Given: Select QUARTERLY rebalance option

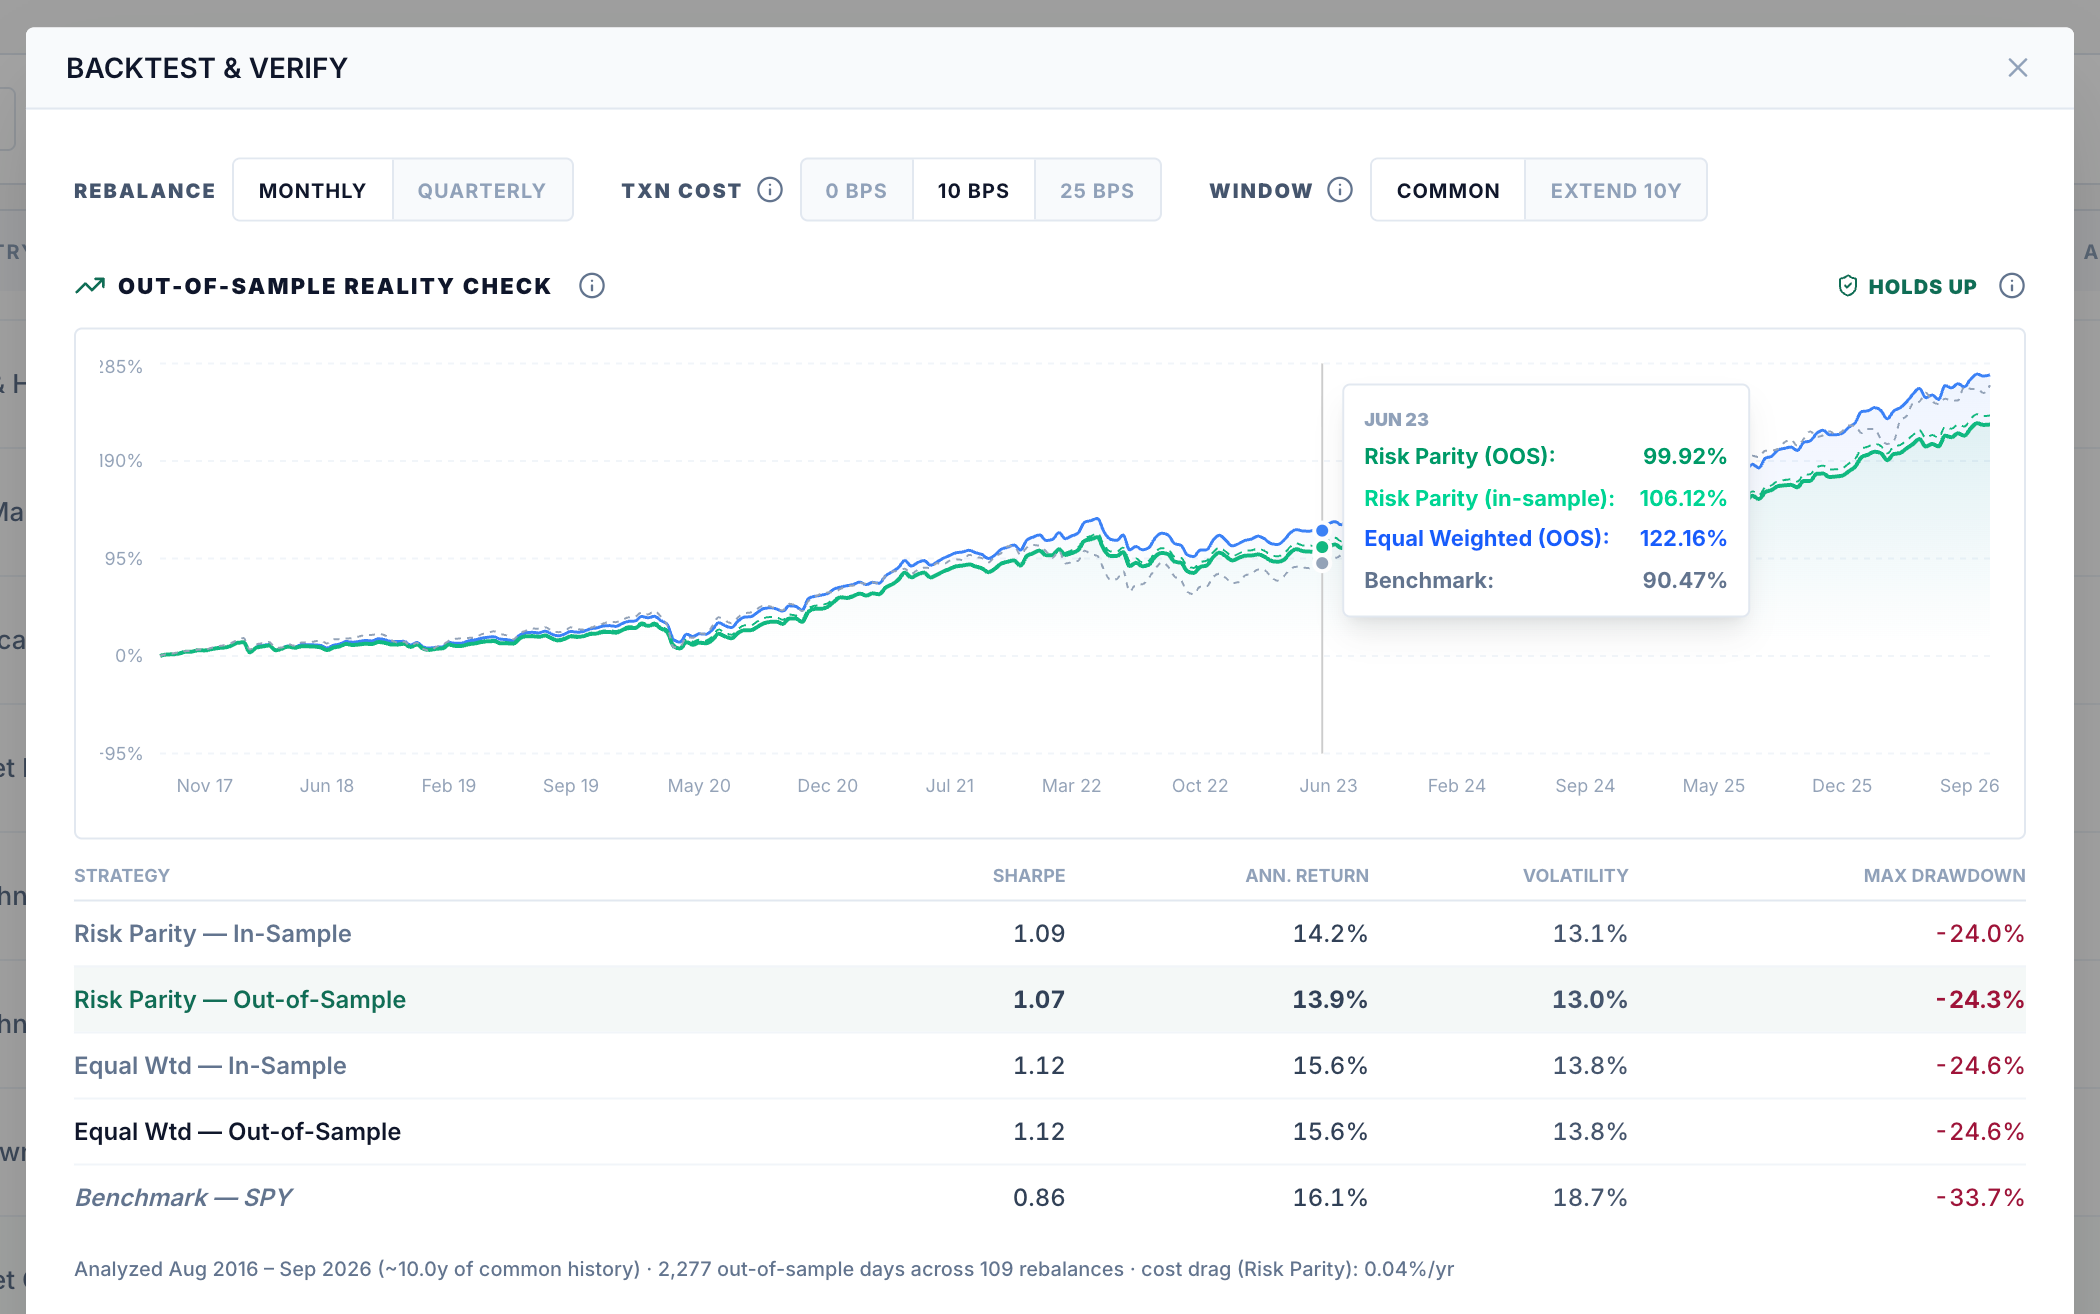Looking at the screenshot, I should coord(482,190).
